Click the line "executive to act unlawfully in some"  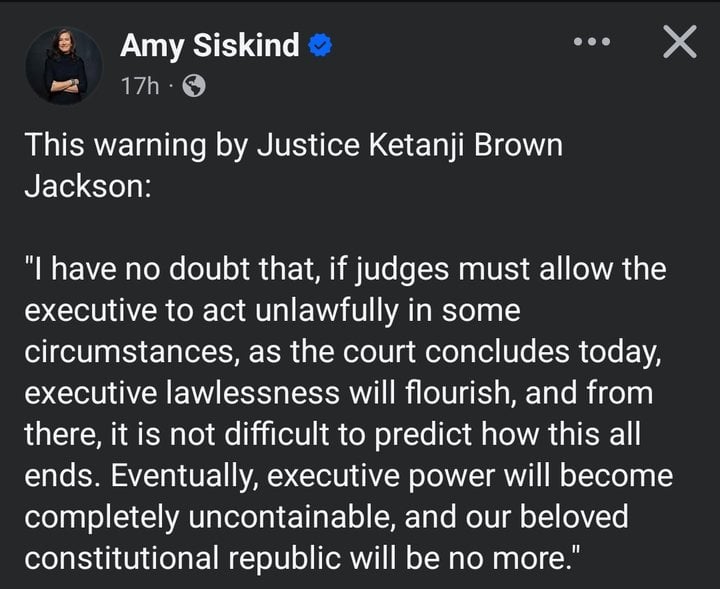pyautogui.click(x=272, y=311)
